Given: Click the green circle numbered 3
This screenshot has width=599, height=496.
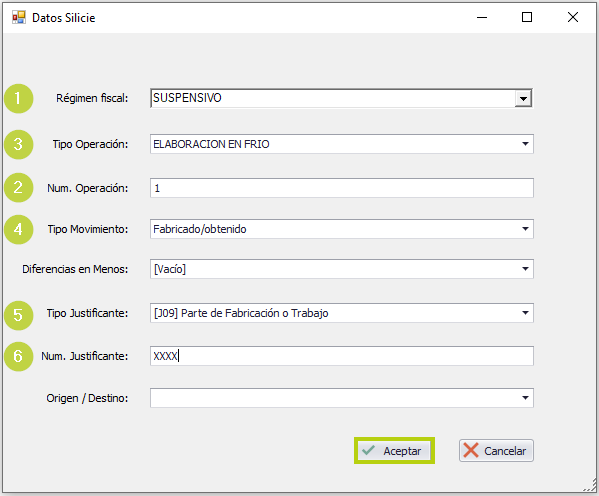Looking at the screenshot, I should pos(18,144).
